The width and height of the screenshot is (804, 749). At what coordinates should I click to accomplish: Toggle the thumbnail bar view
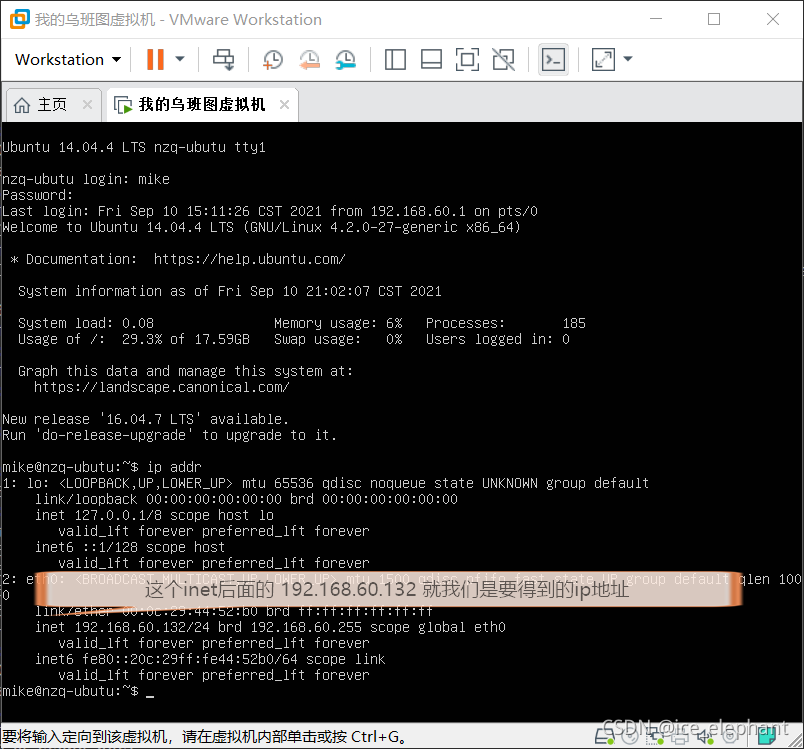point(431,59)
